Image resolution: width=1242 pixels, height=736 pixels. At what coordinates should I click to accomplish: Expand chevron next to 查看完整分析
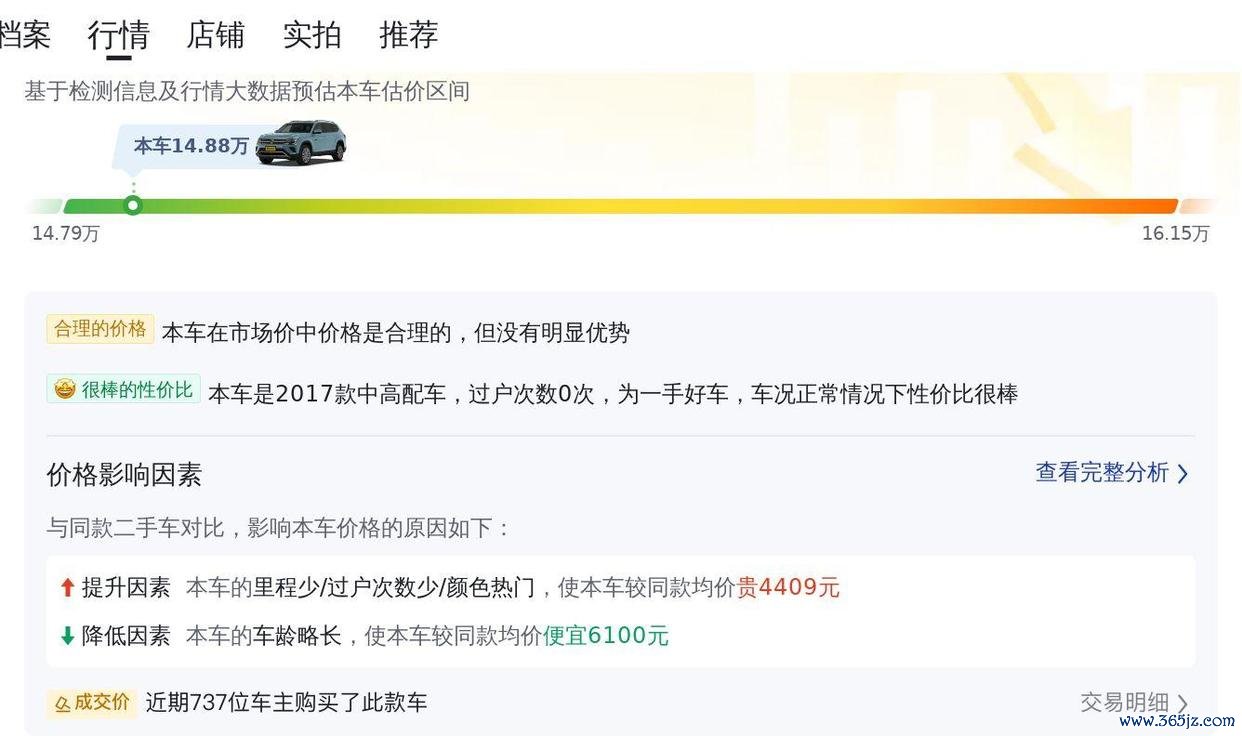(x=1182, y=474)
